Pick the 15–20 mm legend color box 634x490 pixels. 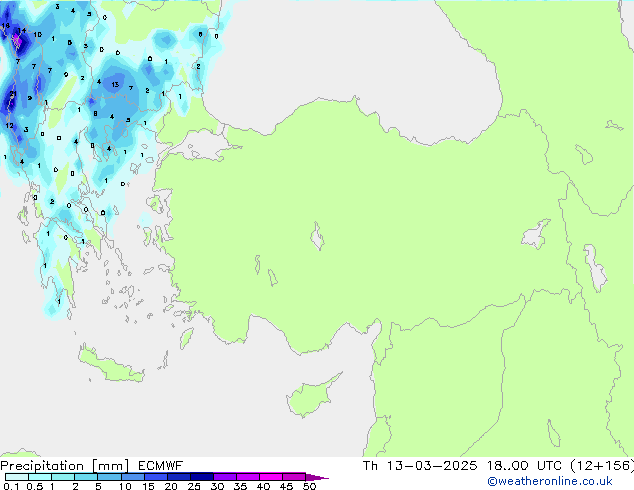pyautogui.click(x=156, y=477)
